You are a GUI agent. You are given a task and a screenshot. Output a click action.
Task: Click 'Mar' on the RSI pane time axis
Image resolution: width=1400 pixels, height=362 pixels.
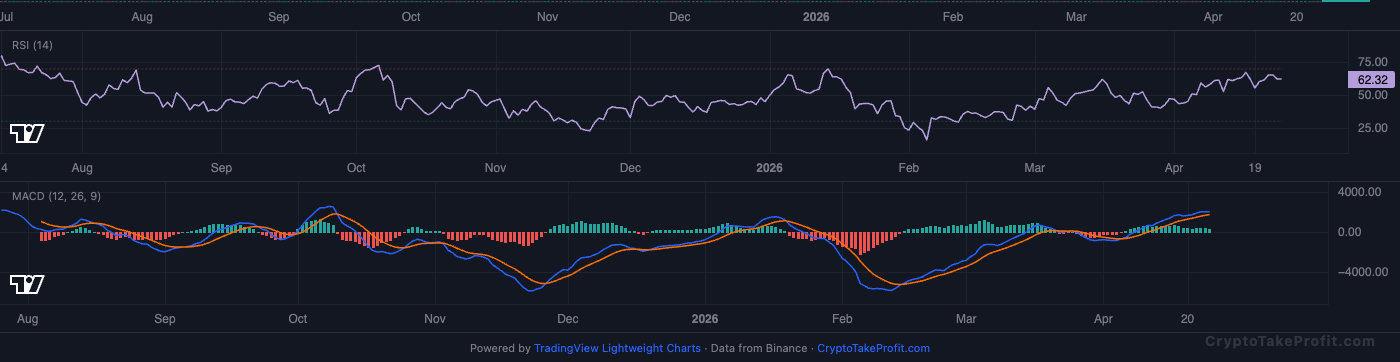(1034, 168)
